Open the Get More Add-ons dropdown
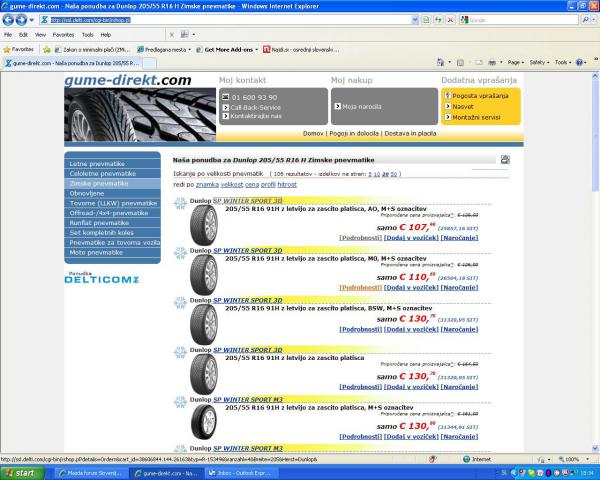 227,49
